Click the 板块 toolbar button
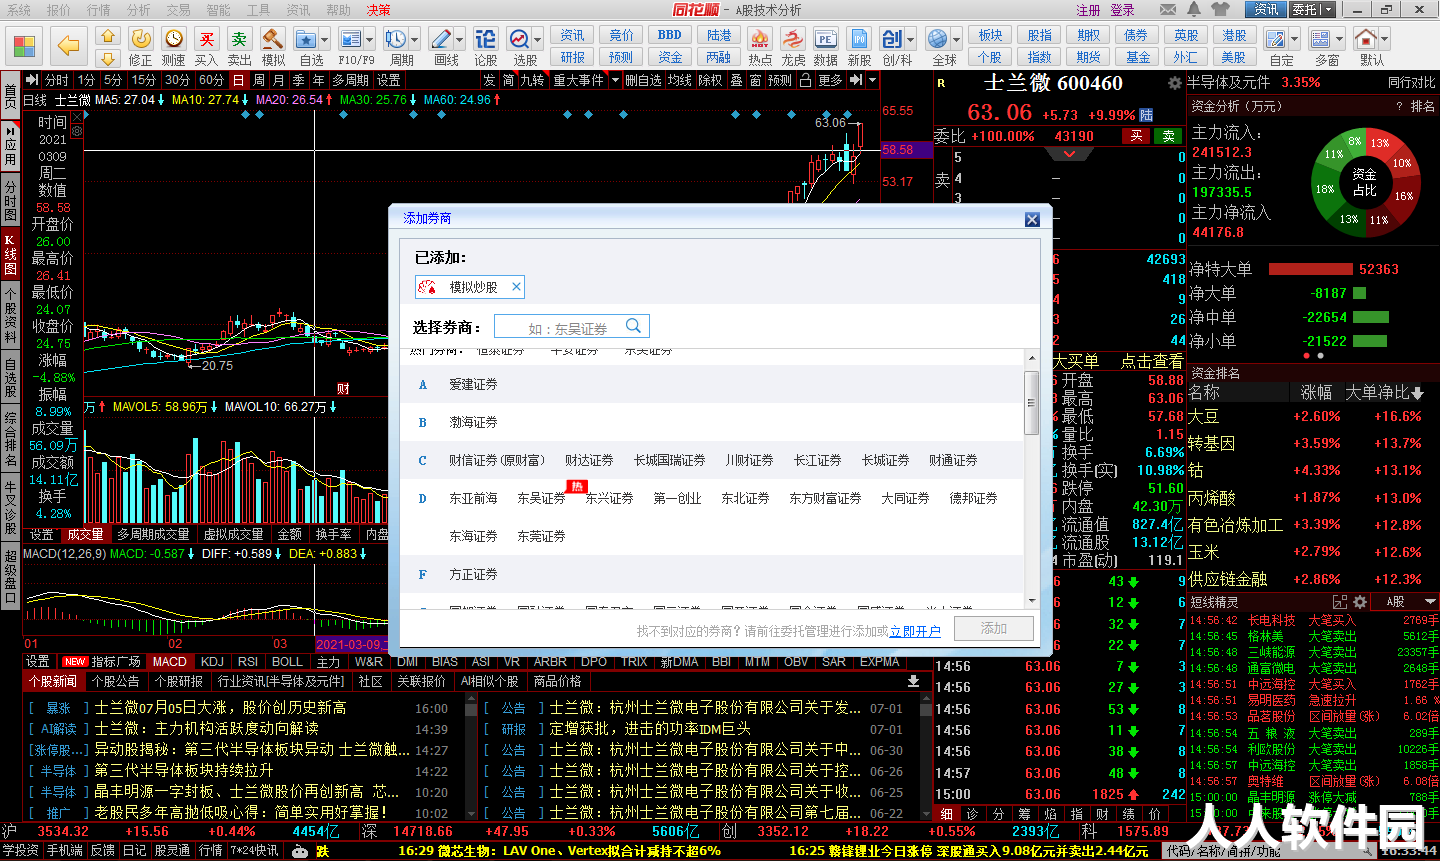 (990, 35)
